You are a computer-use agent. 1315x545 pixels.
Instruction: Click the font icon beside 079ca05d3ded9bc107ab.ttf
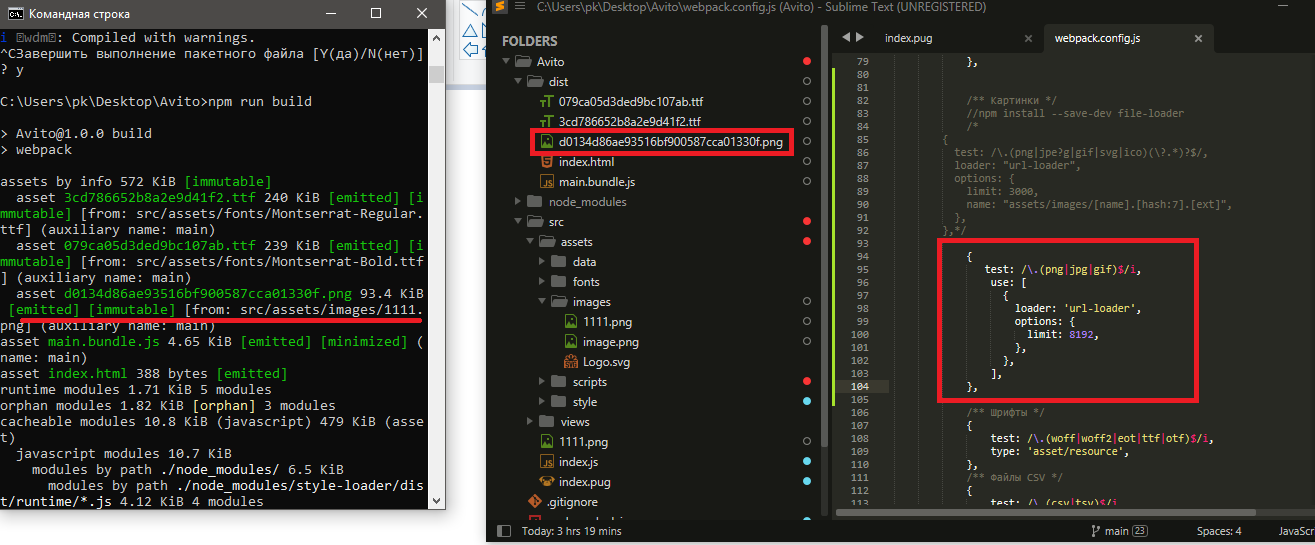[547, 102]
